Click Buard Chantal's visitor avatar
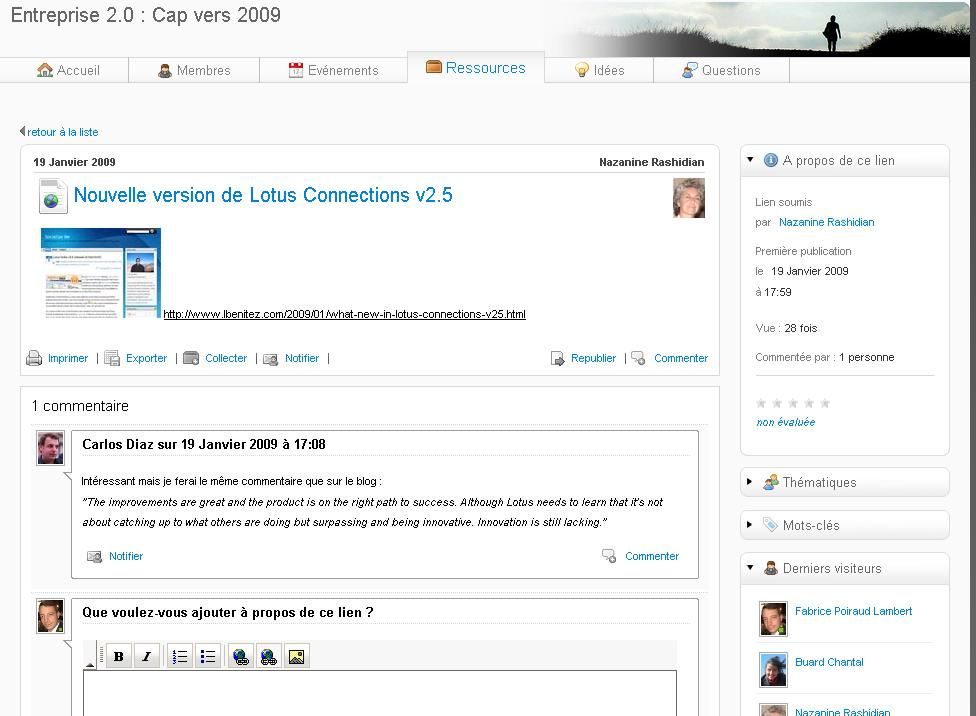This screenshot has width=976, height=716. [x=773, y=670]
